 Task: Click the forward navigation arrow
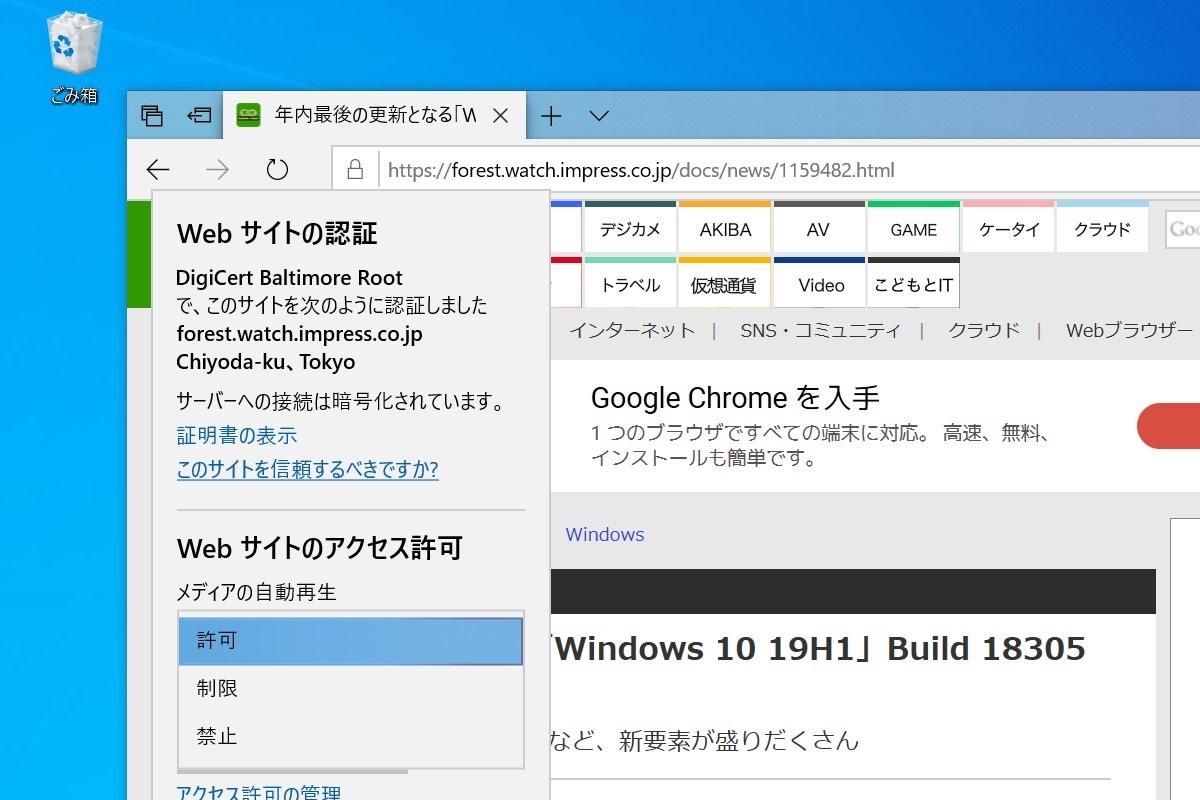coord(217,170)
